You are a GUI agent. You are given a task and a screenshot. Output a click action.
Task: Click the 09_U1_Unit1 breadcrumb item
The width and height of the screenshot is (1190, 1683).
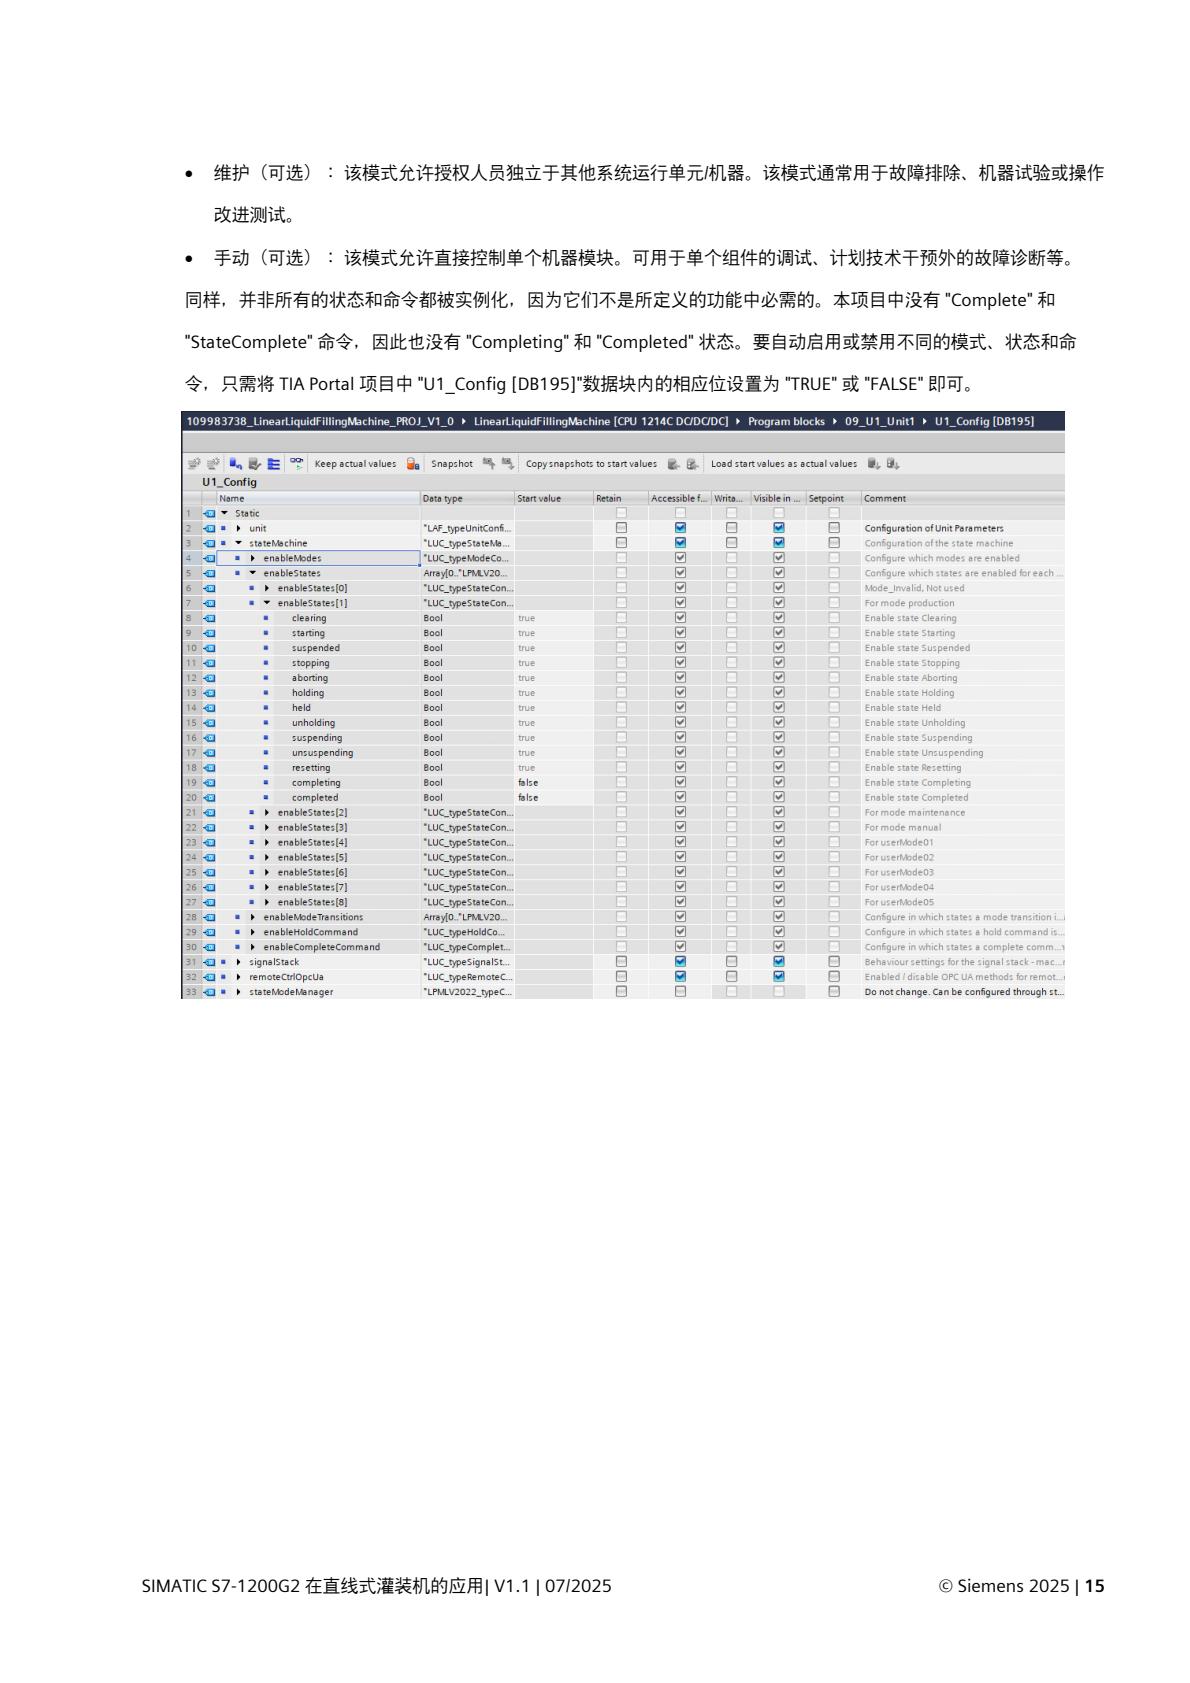click(880, 422)
